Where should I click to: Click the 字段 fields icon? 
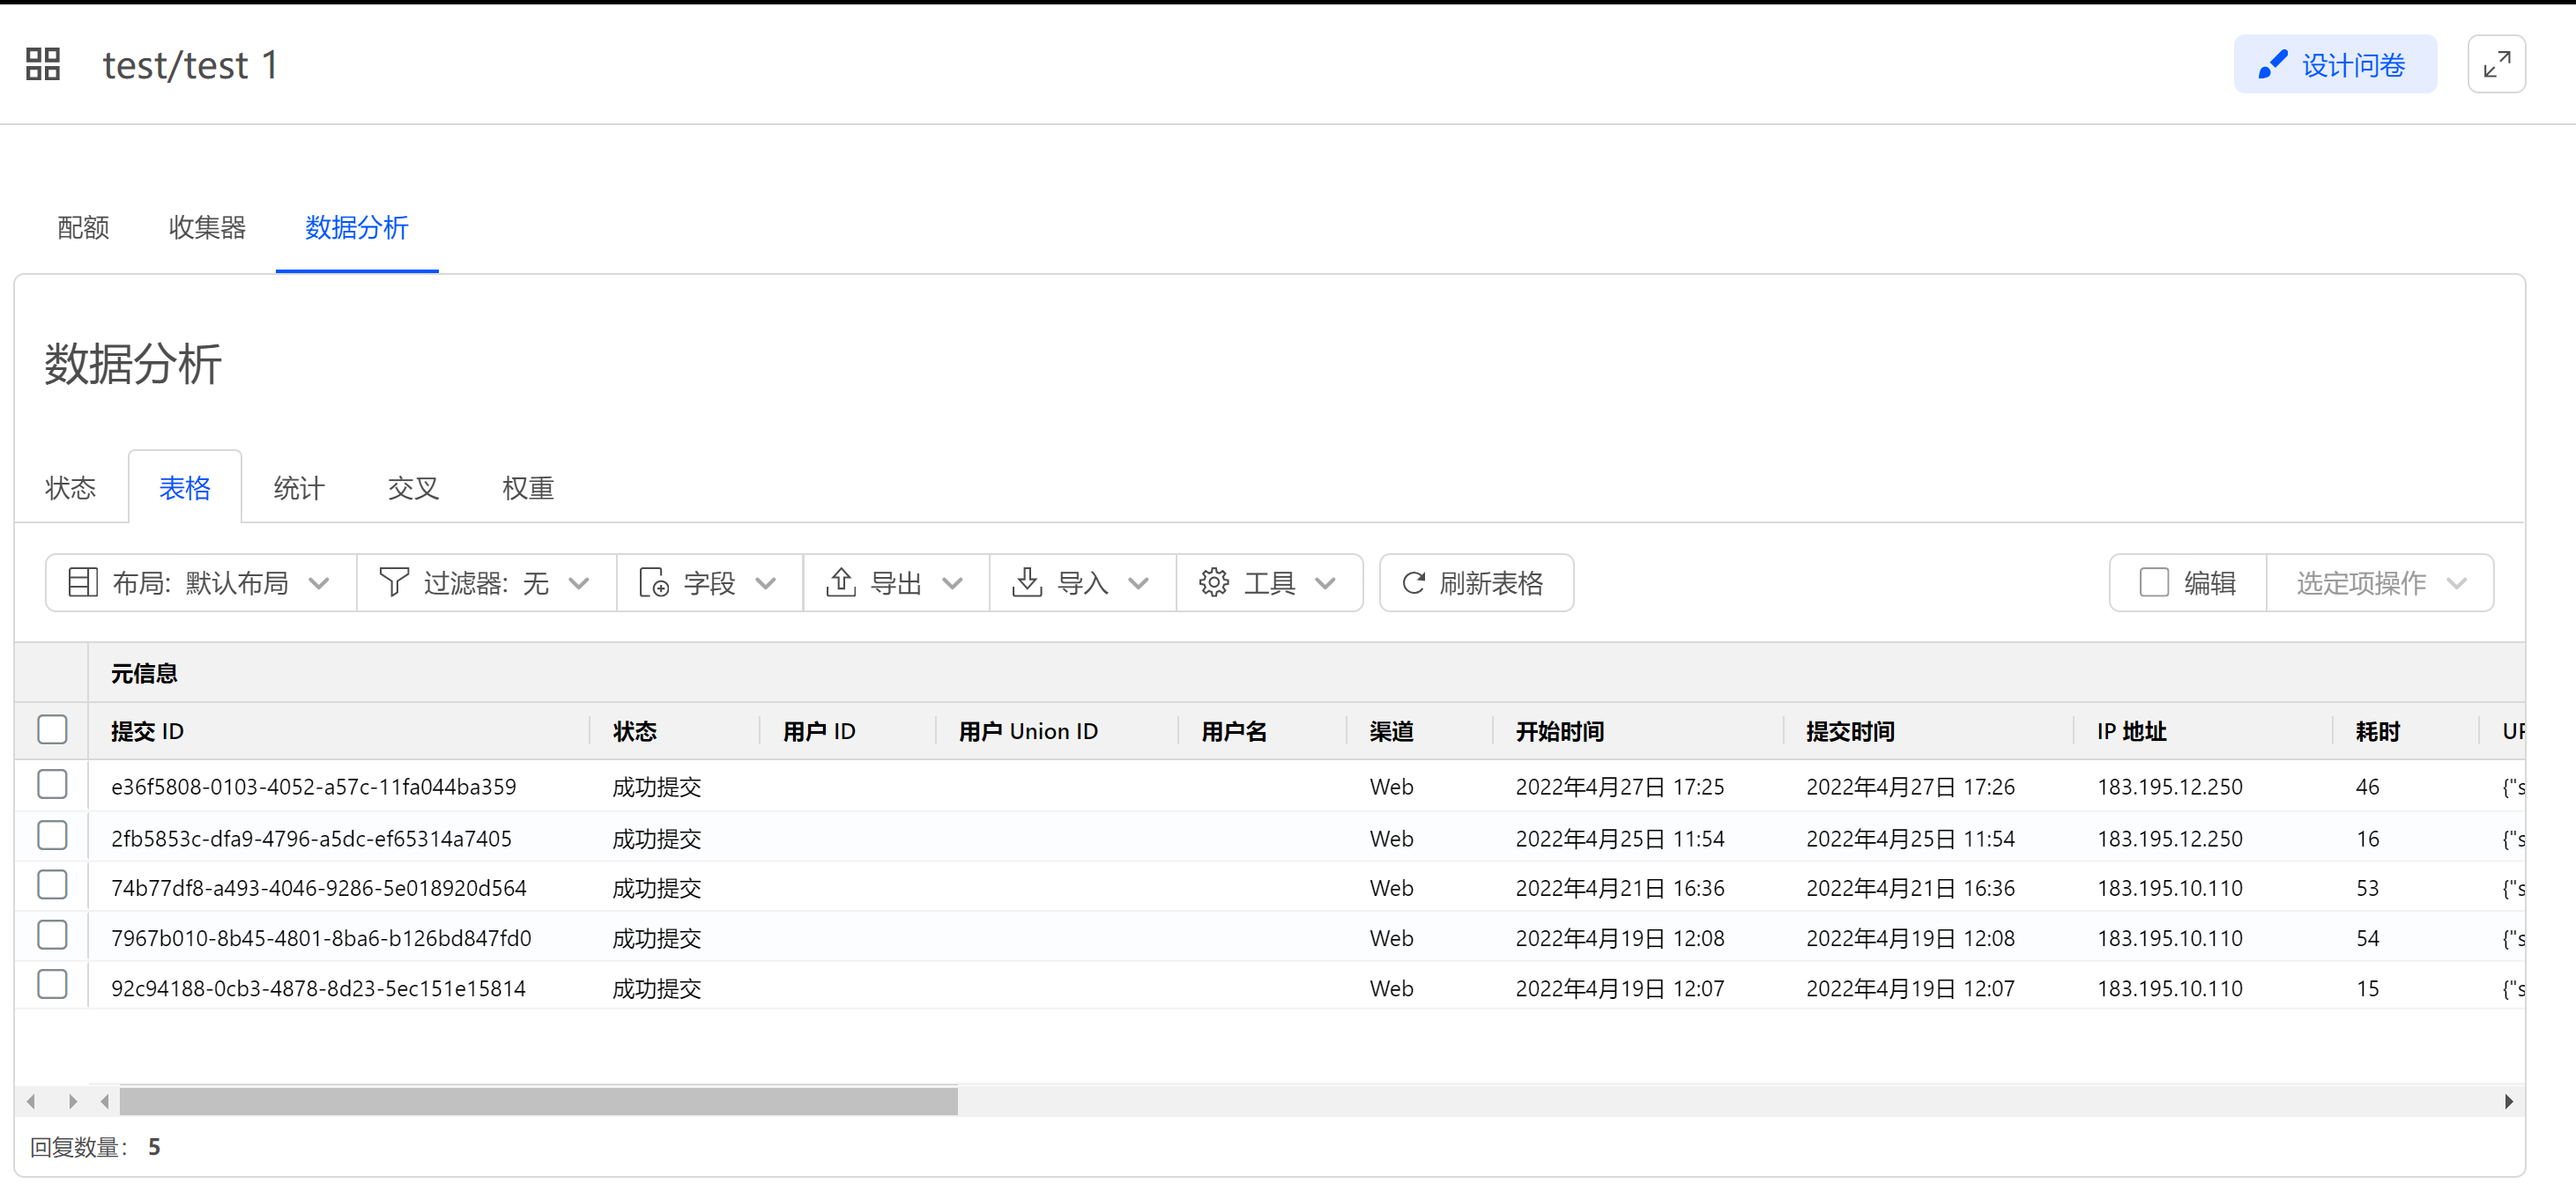[x=654, y=582]
